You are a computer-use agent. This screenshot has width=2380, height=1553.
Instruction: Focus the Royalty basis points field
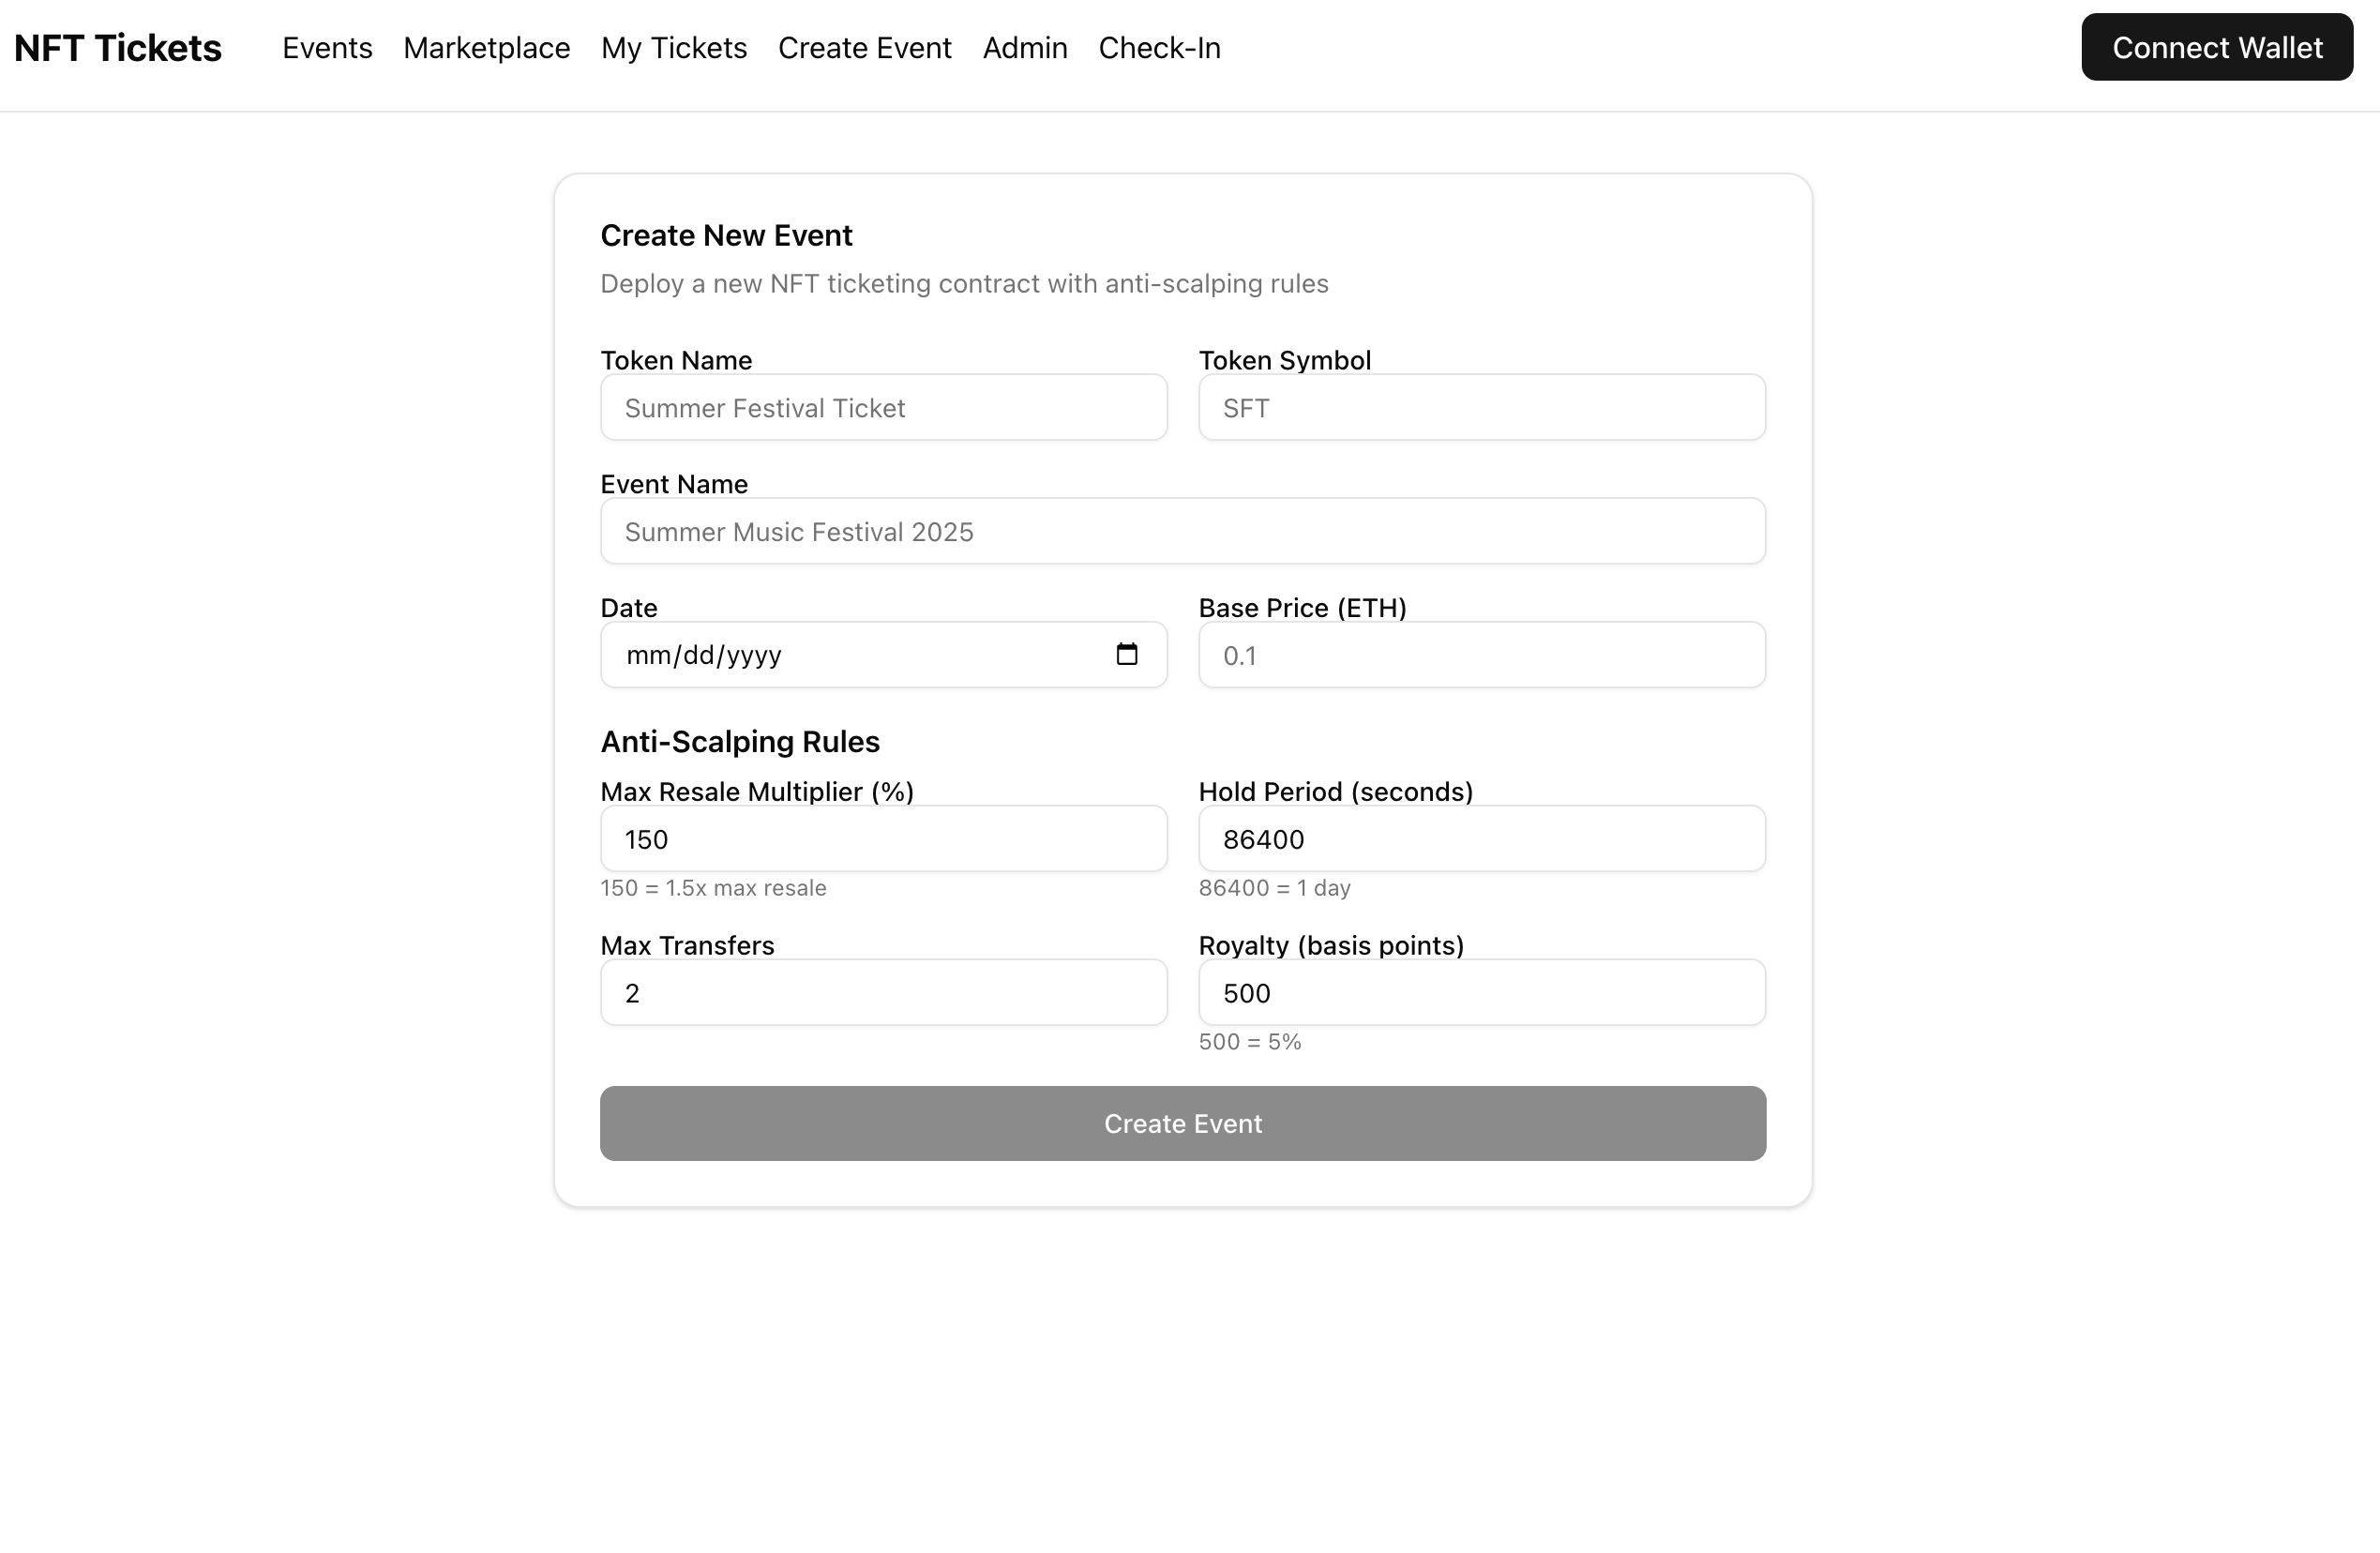(1481, 993)
